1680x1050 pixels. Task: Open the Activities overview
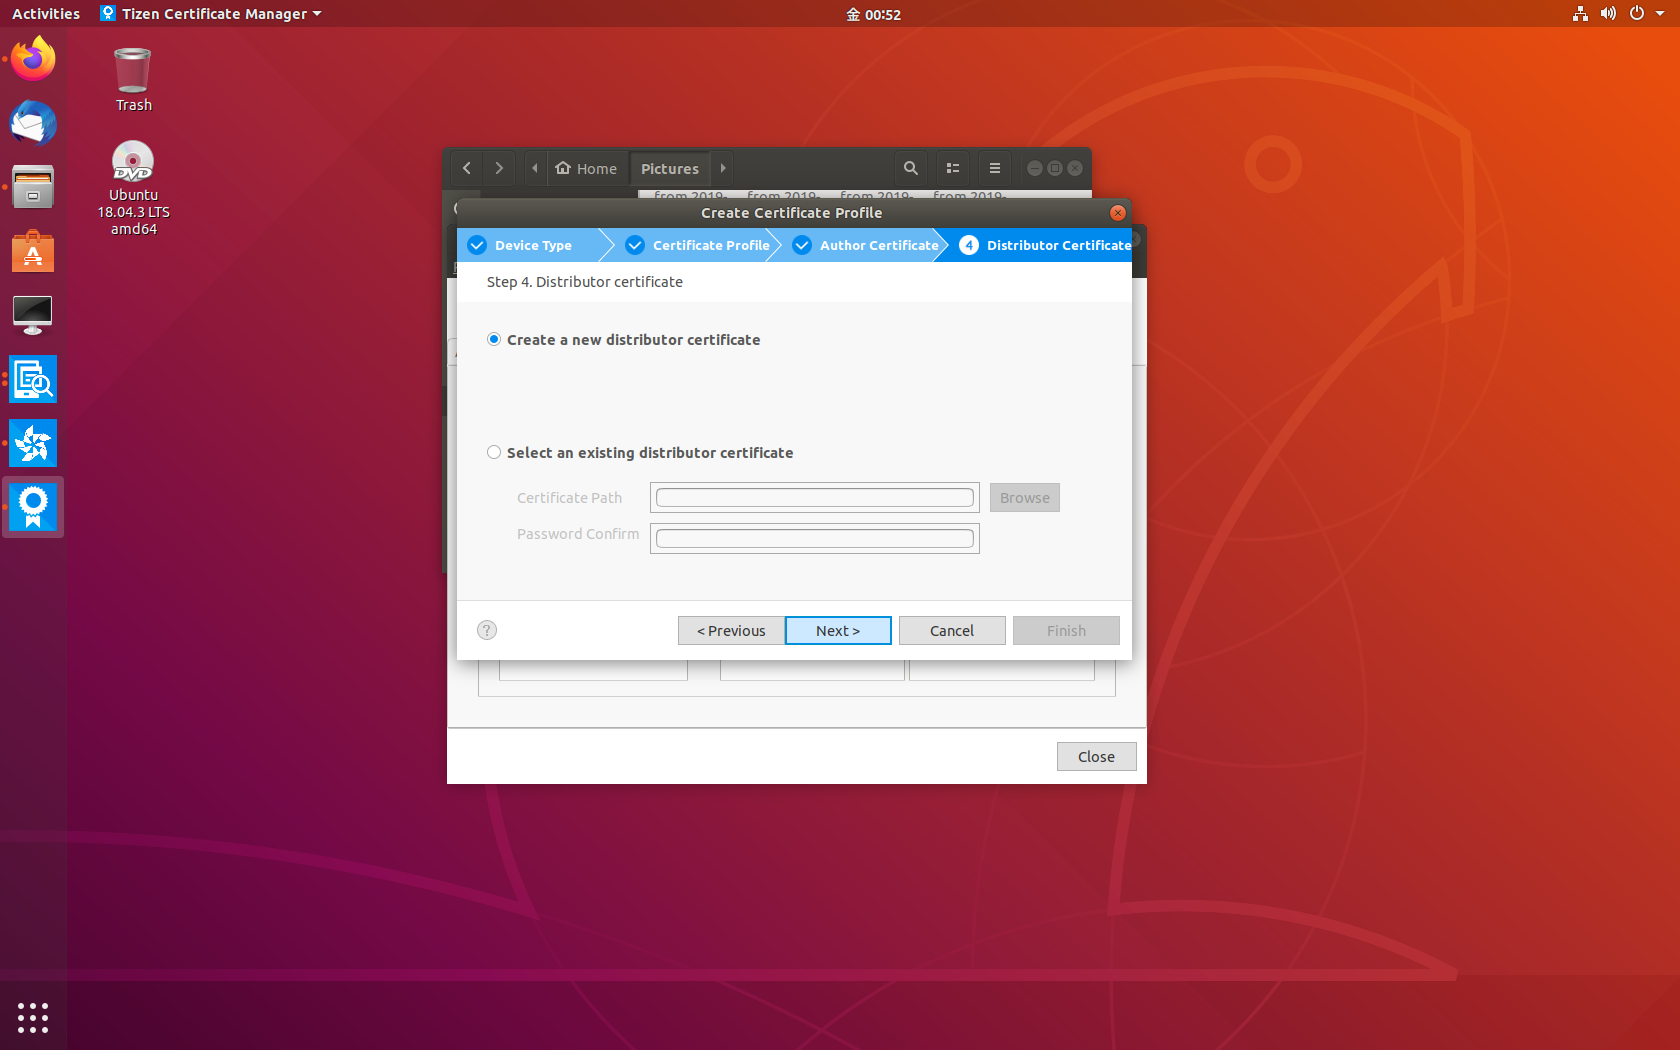coord(46,14)
